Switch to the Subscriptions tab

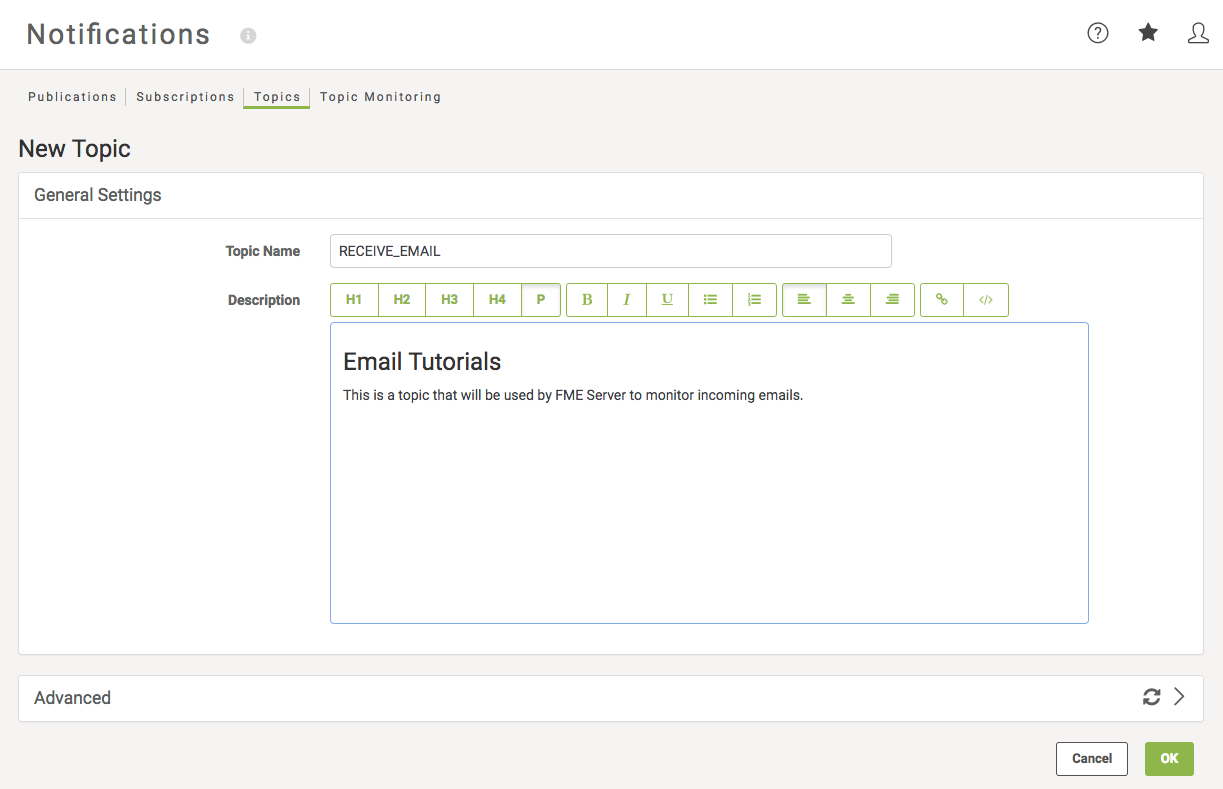click(x=185, y=97)
